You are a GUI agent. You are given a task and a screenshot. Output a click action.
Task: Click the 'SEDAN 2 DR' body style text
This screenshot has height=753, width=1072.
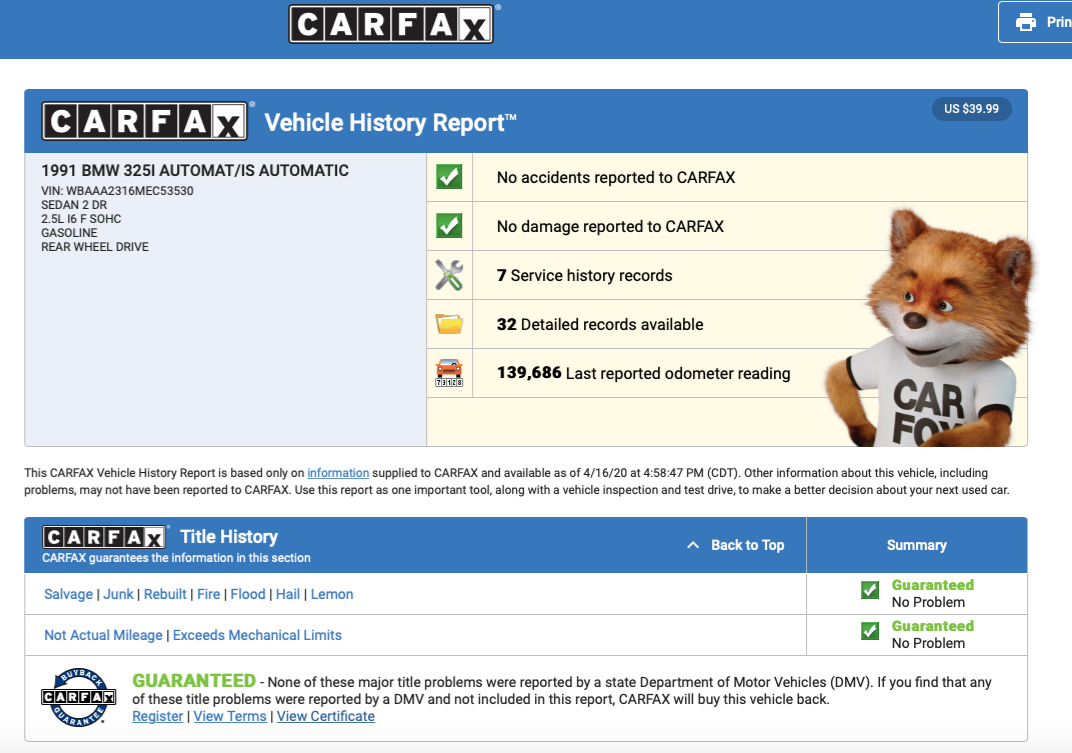pyautogui.click(x=74, y=205)
